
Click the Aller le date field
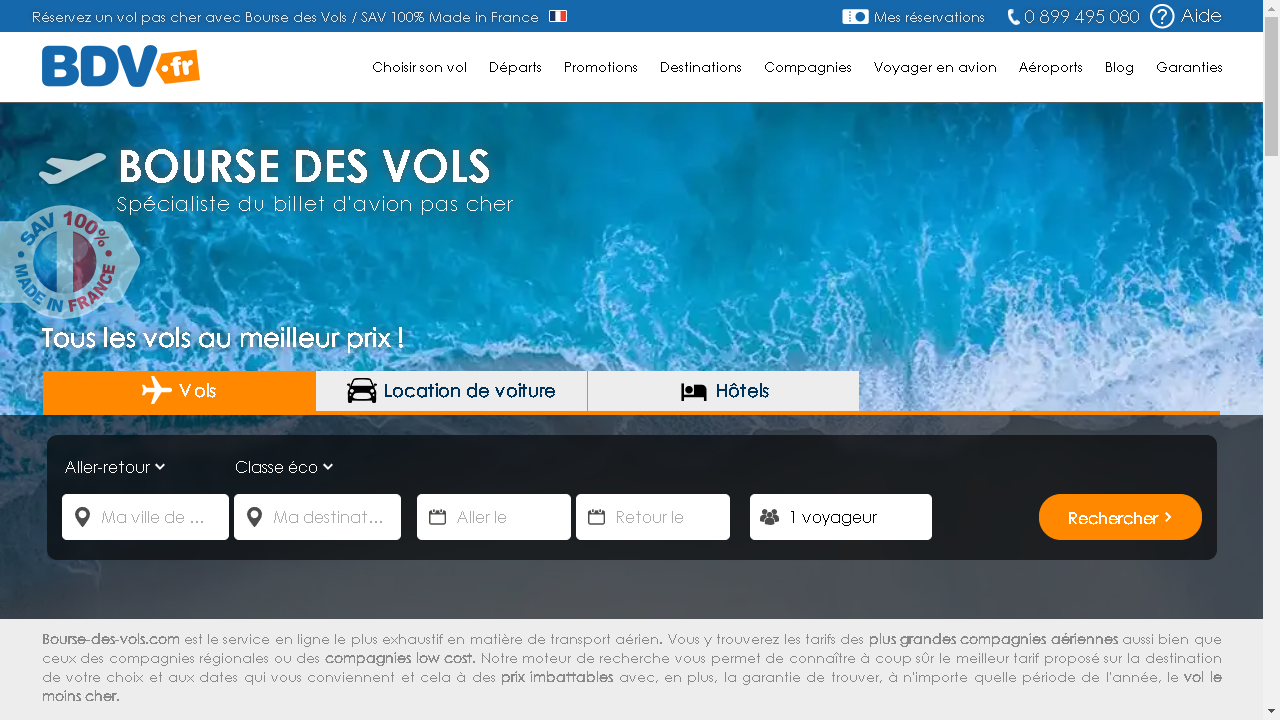(494, 517)
